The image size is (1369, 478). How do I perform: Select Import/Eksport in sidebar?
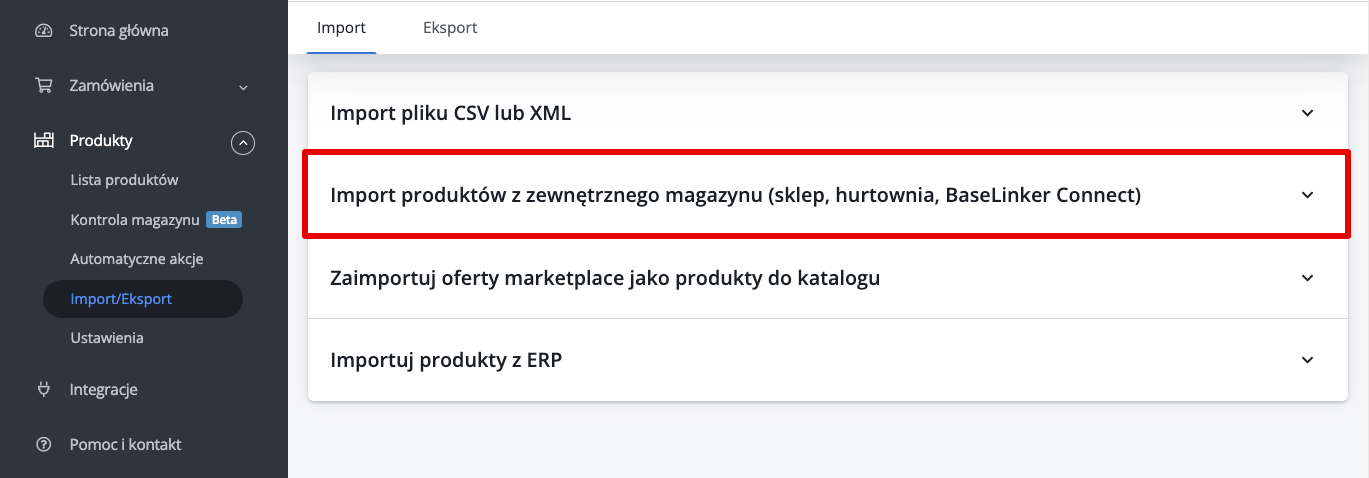[121, 299]
